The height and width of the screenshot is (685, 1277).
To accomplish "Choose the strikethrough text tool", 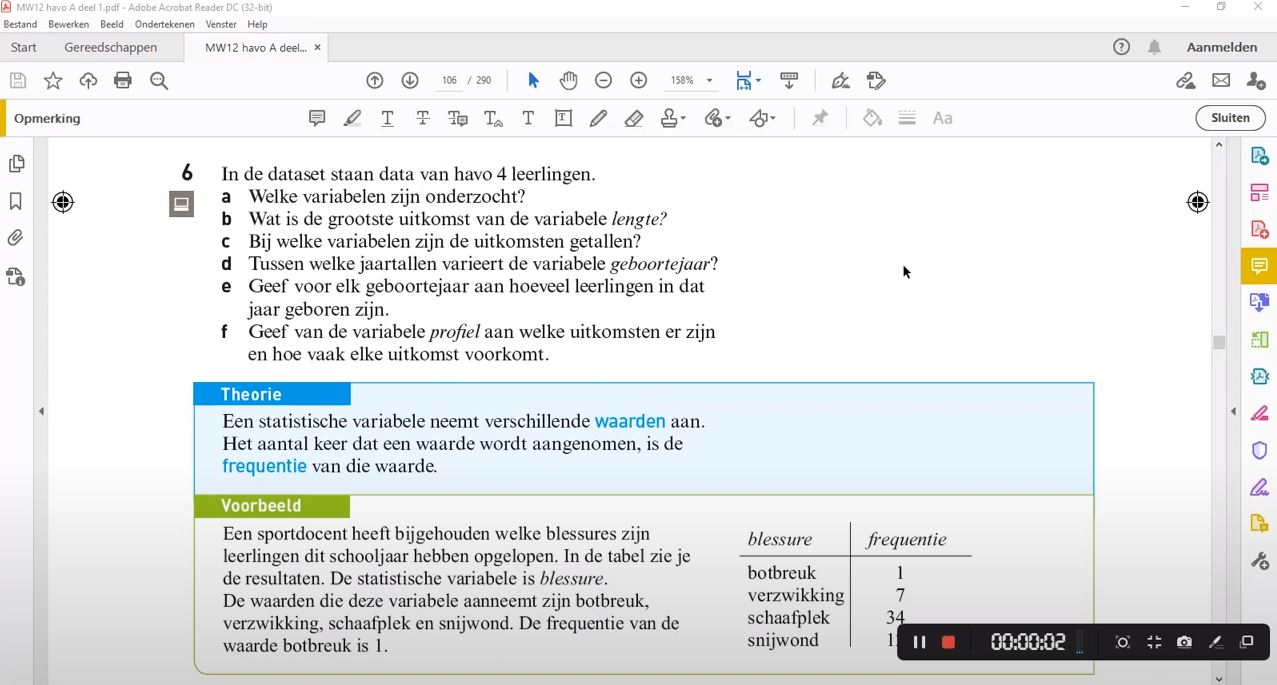I will point(423,118).
